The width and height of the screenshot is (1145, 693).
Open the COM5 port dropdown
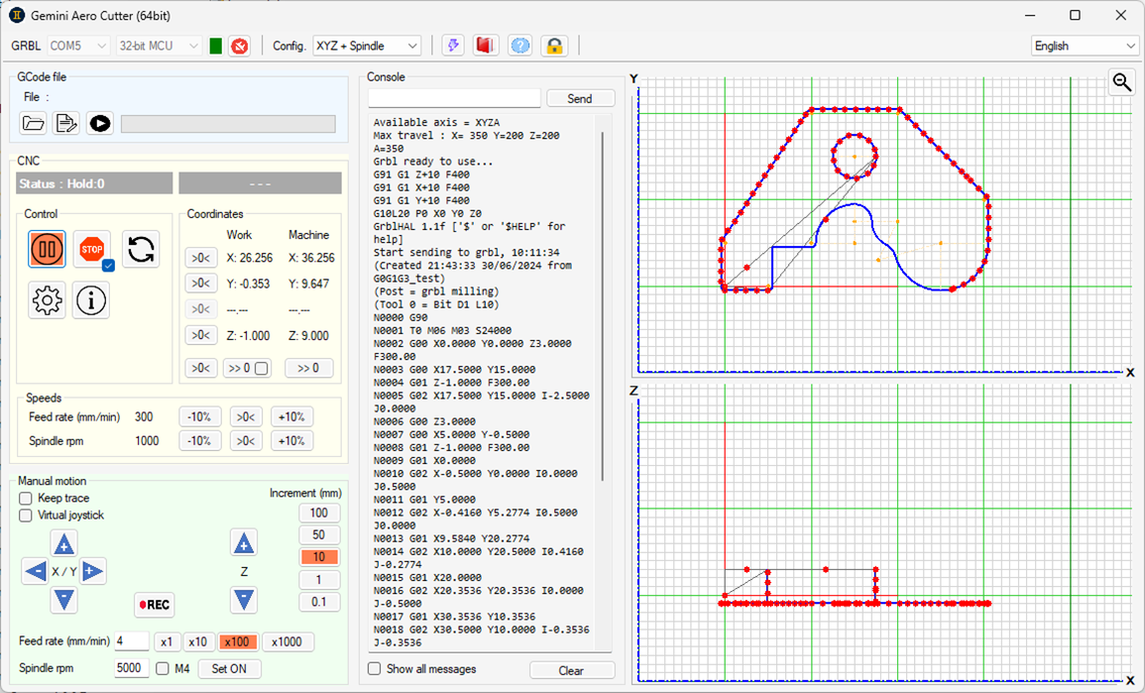point(78,46)
